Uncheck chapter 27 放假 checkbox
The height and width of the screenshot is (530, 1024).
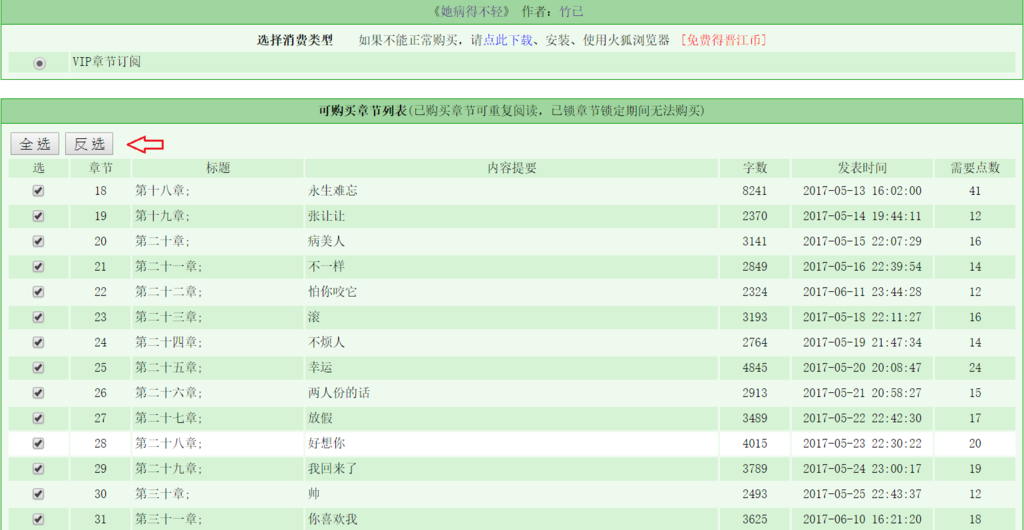click(x=39, y=418)
